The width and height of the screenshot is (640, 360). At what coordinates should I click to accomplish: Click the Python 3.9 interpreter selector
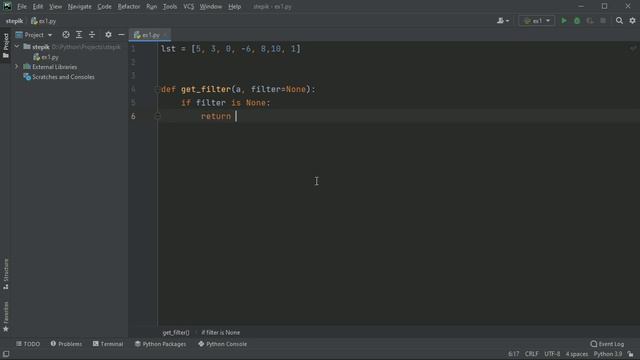(607, 354)
